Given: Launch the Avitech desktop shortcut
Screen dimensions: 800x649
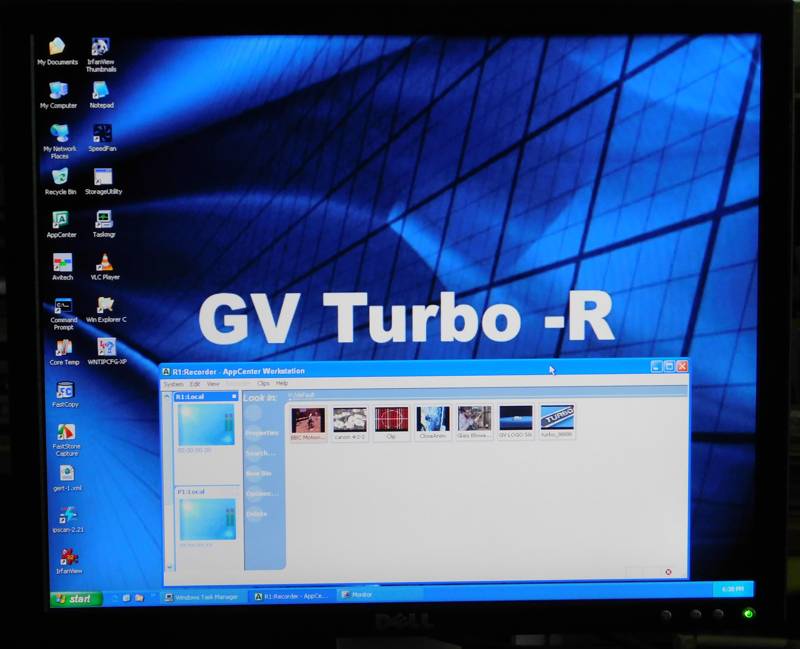Looking at the screenshot, I should pyautogui.click(x=63, y=267).
